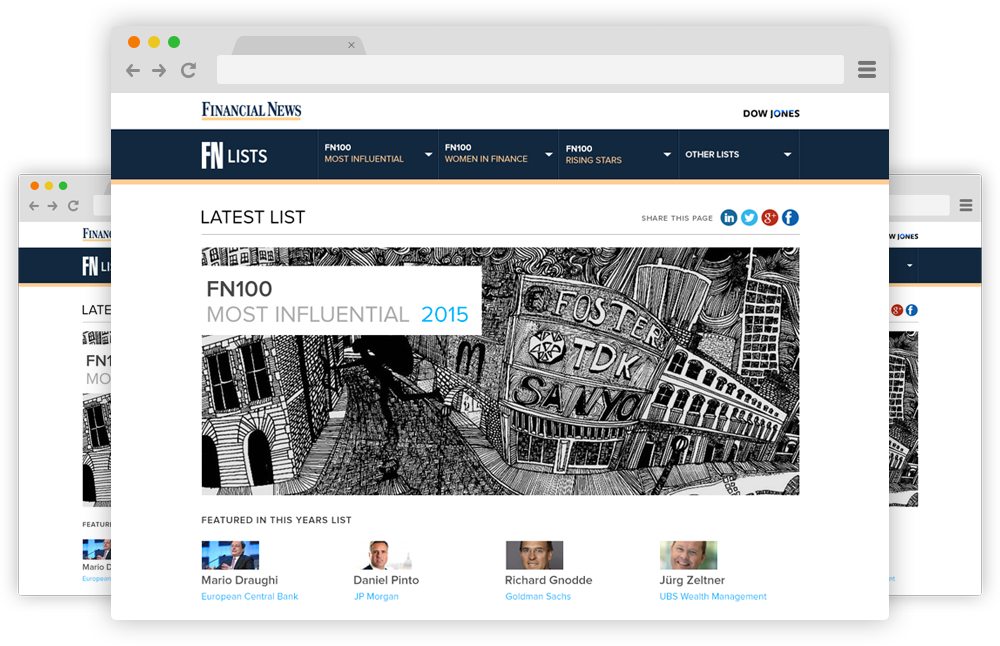Click back arrow in left background browser
The width and height of the screenshot is (1000, 646).
pyautogui.click(x=34, y=206)
